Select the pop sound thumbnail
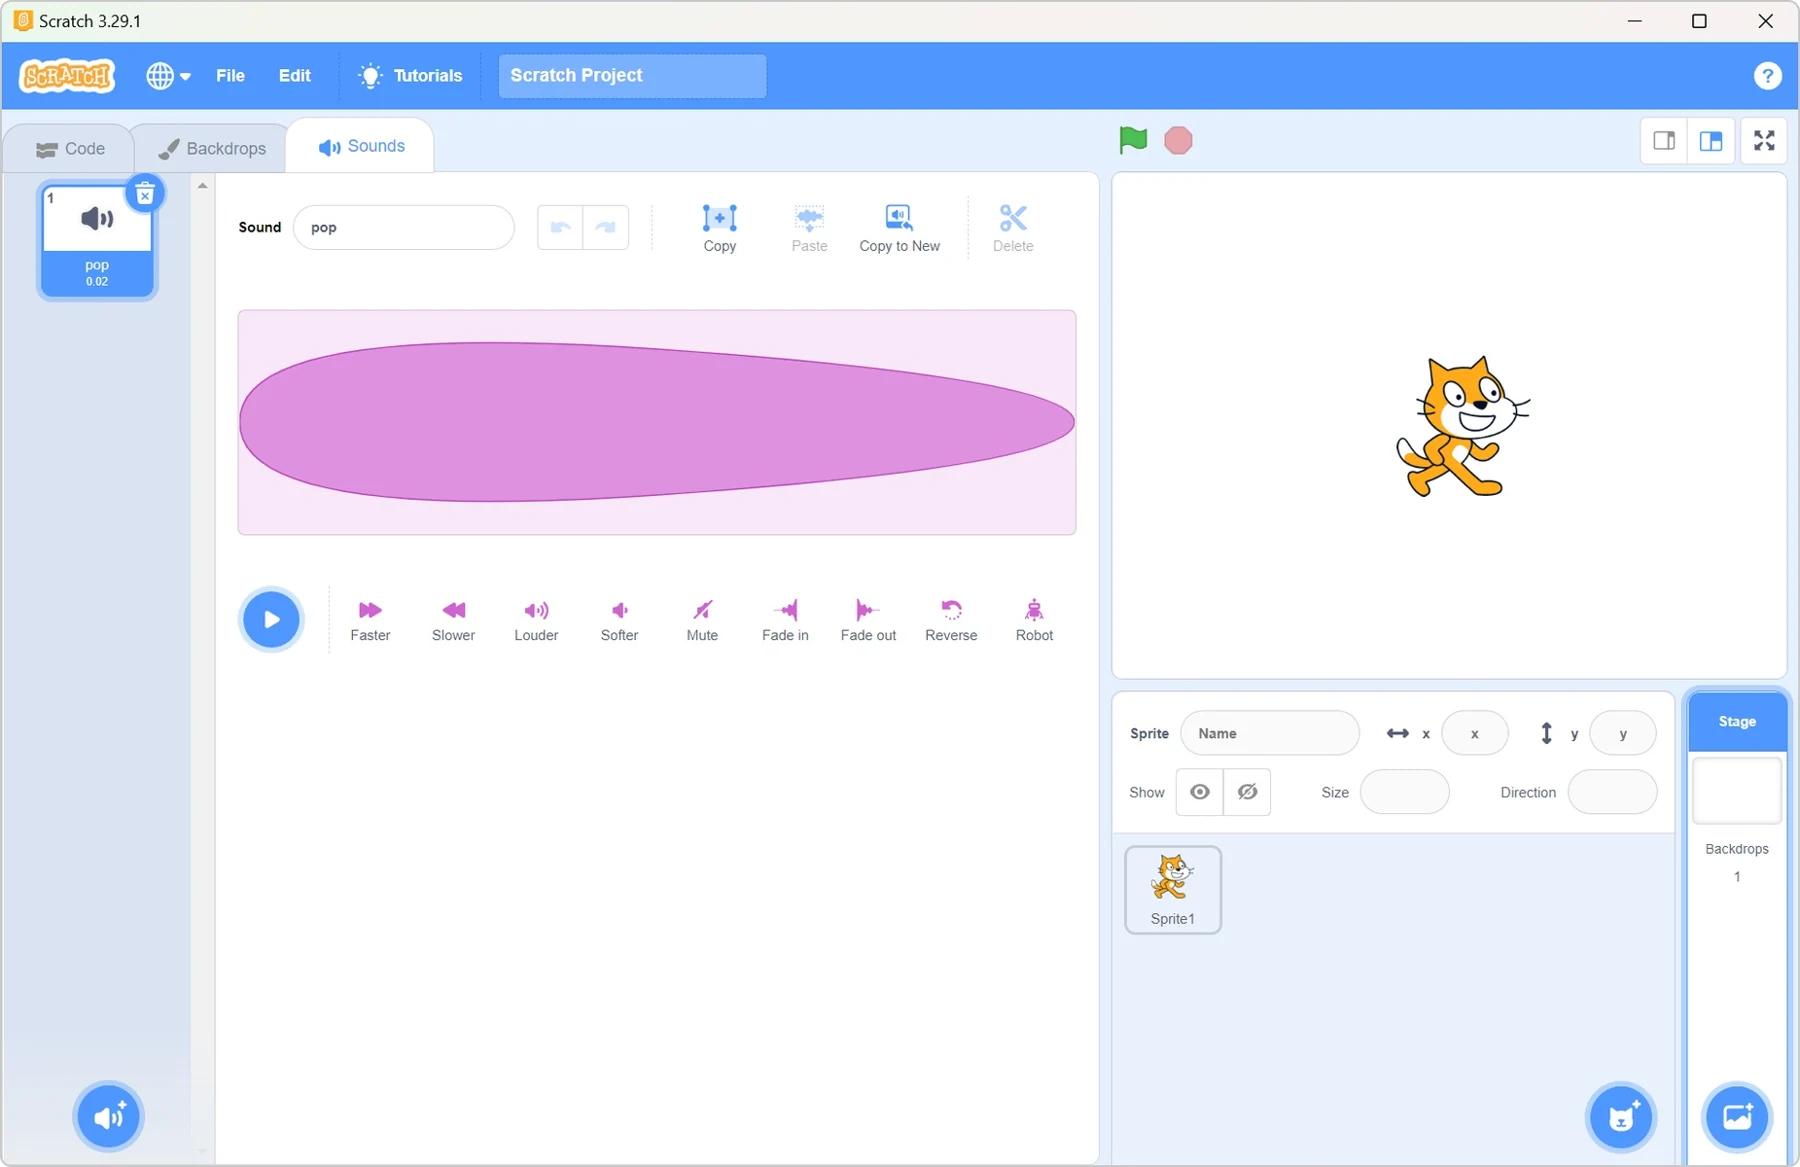Viewport: 1800px width, 1167px height. pyautogui.click(x=97, y=240)
